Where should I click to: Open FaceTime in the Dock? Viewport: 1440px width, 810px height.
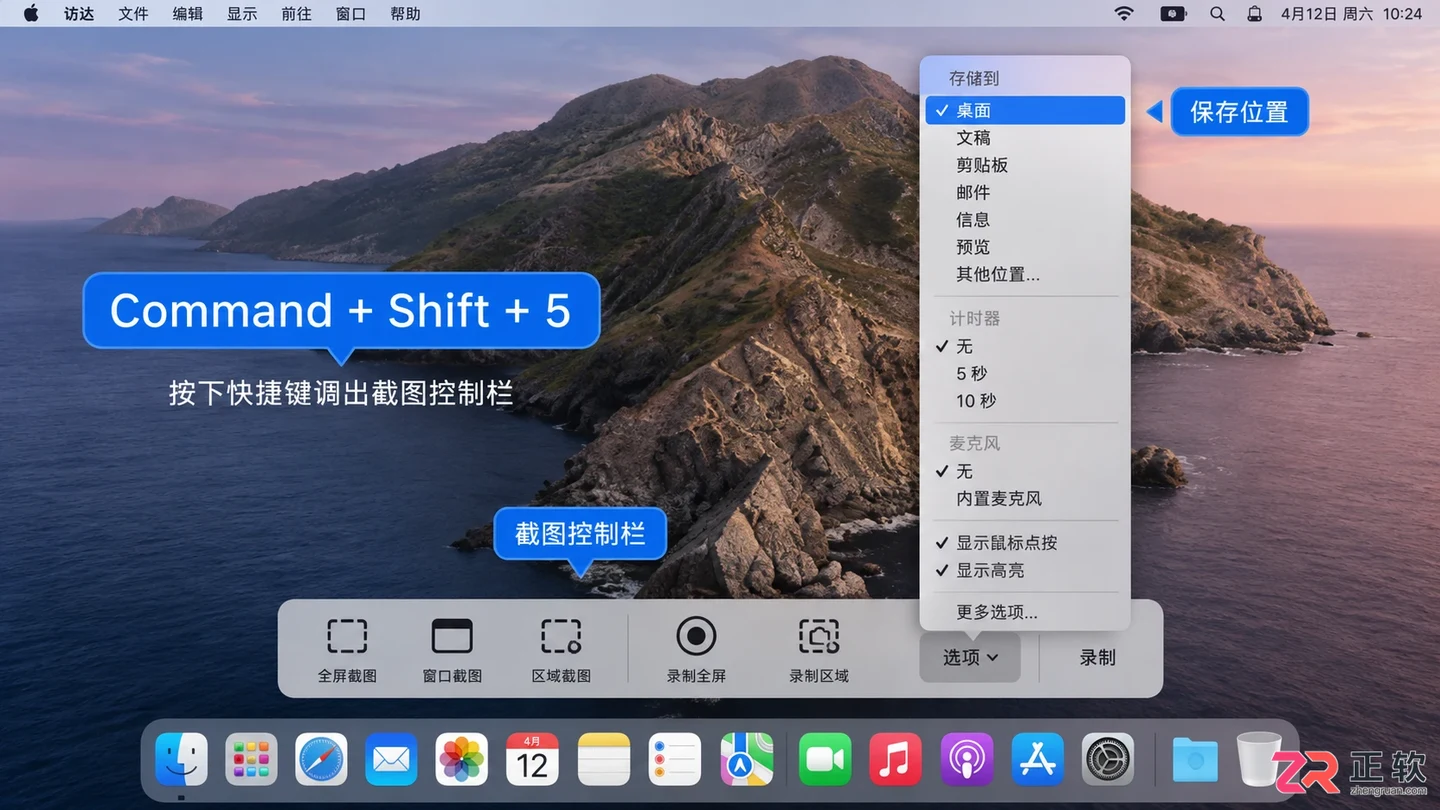click(825, 759)
